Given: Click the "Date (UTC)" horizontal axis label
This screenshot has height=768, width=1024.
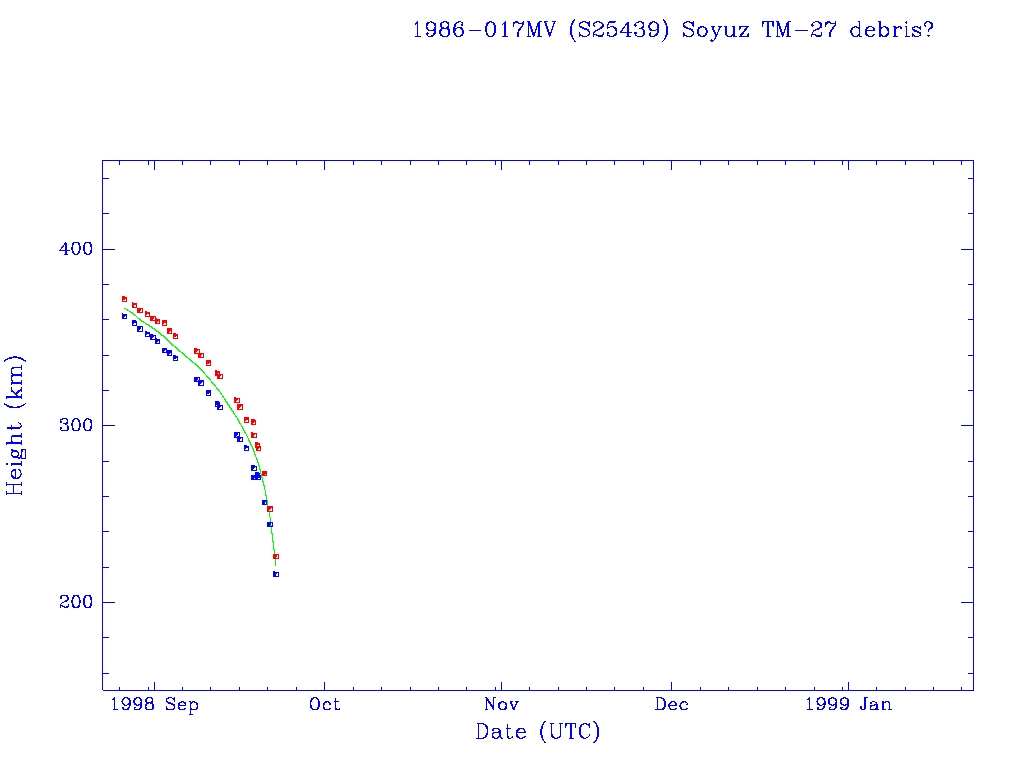Looking at the screenshot, I should [x=538, y=732].
